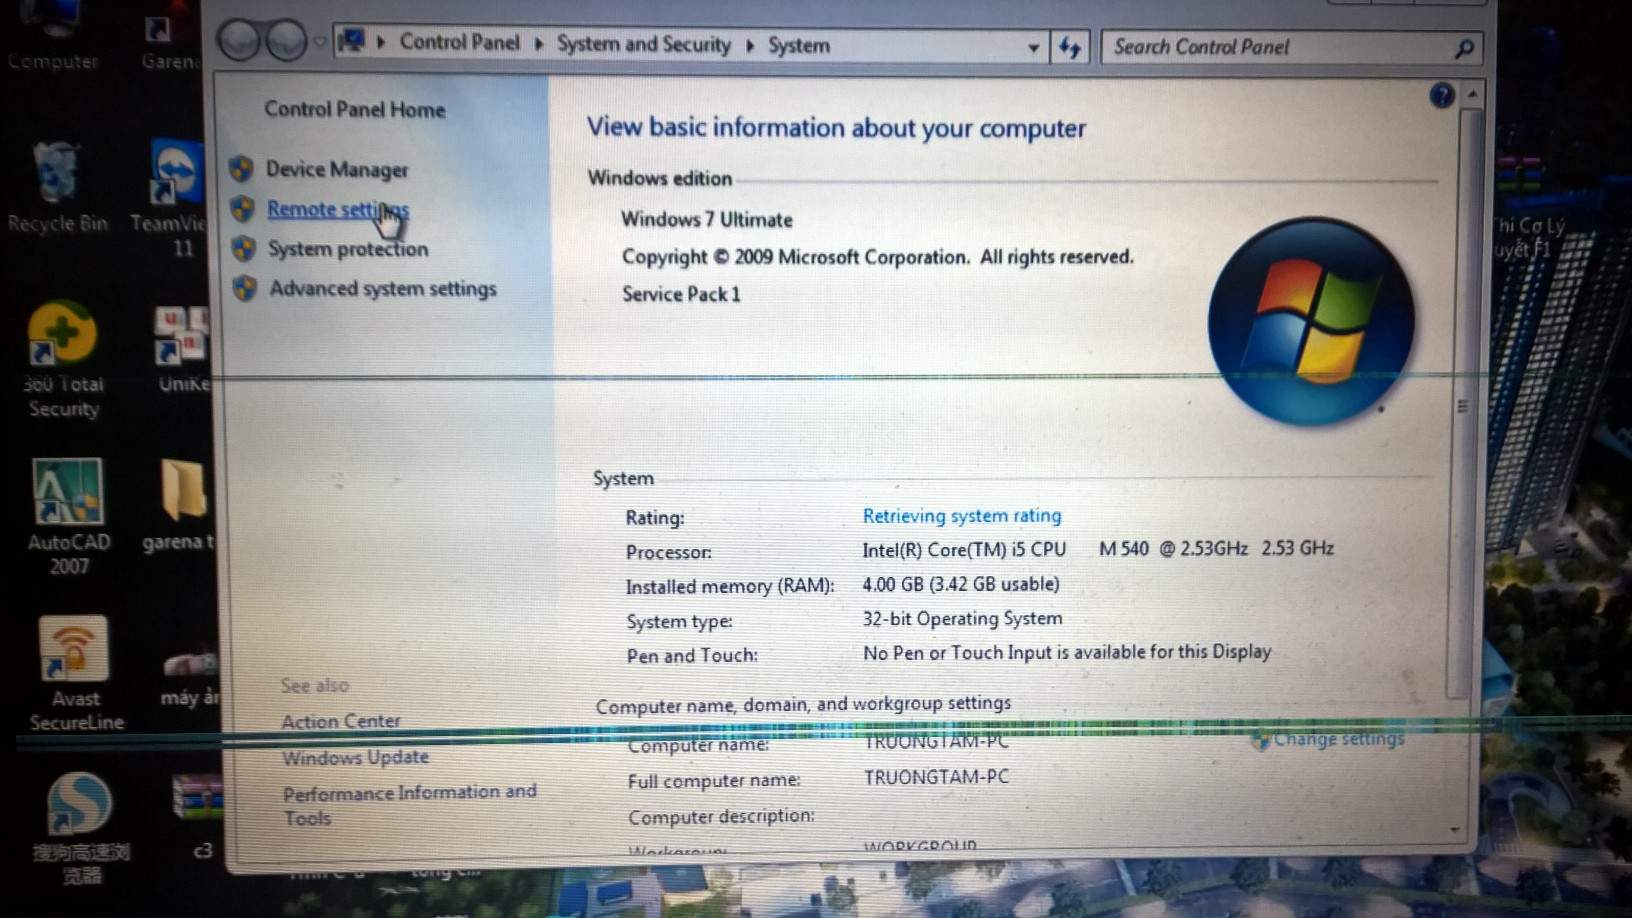Open Windows Update link
Viewport: 1632px width, 918px height.
(355, 757)
